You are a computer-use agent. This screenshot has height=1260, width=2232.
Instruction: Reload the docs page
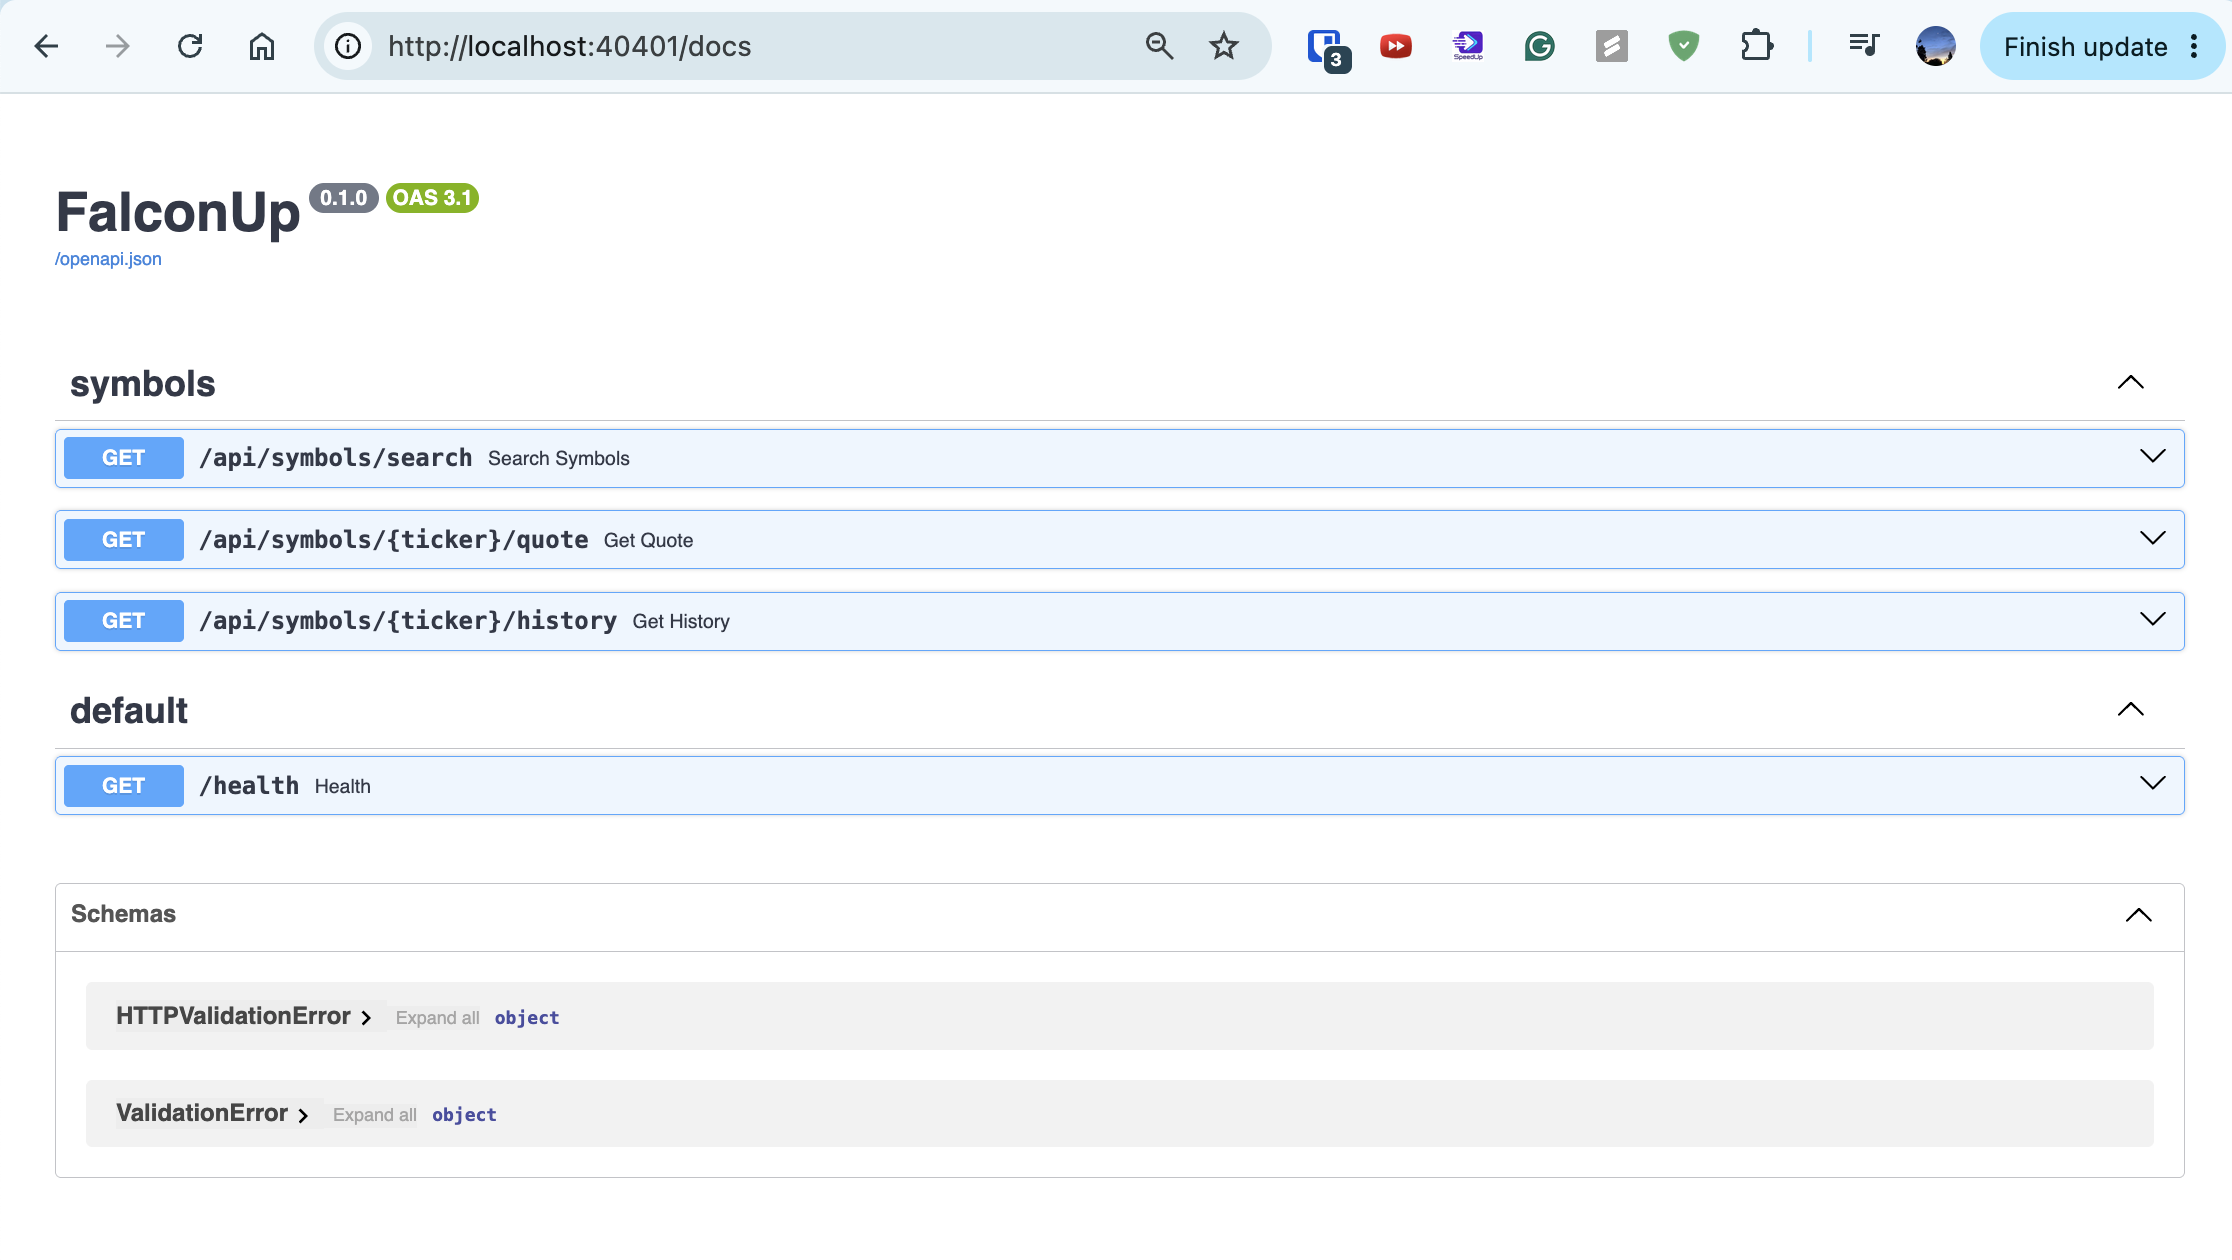point(190,46)
